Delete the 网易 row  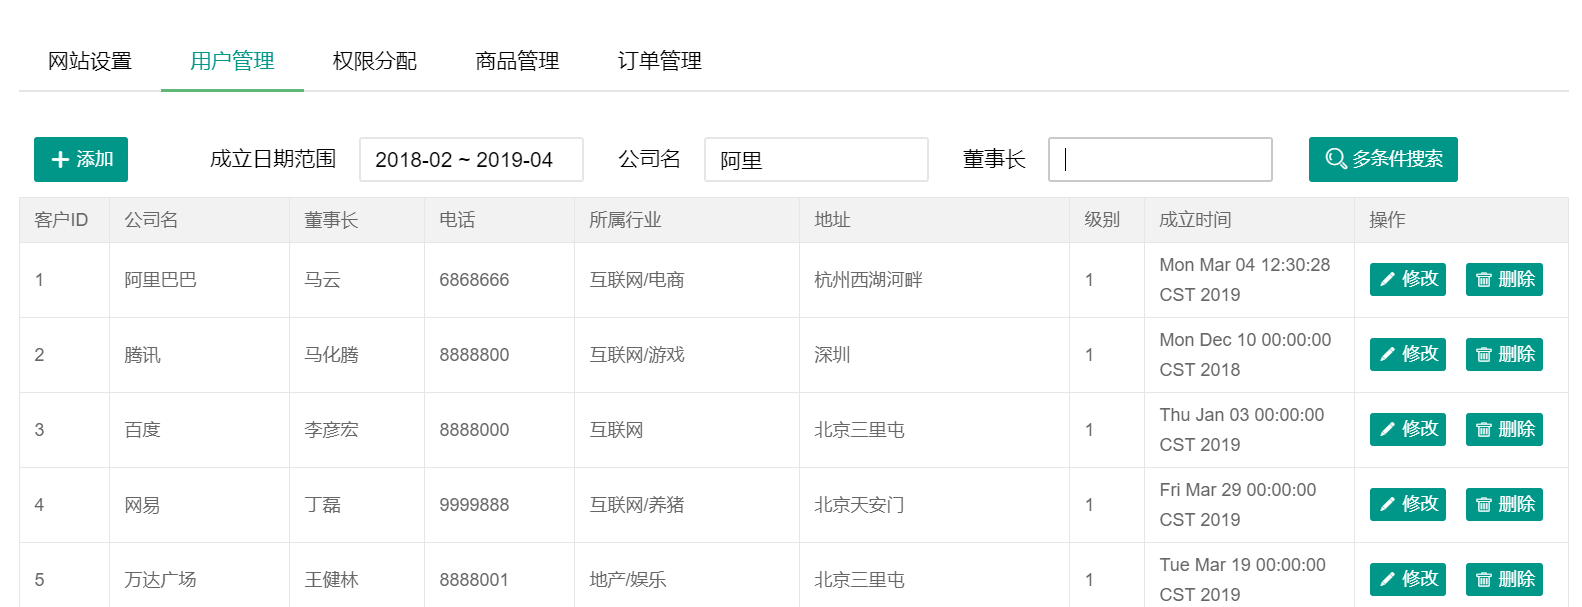point(1504,504)
